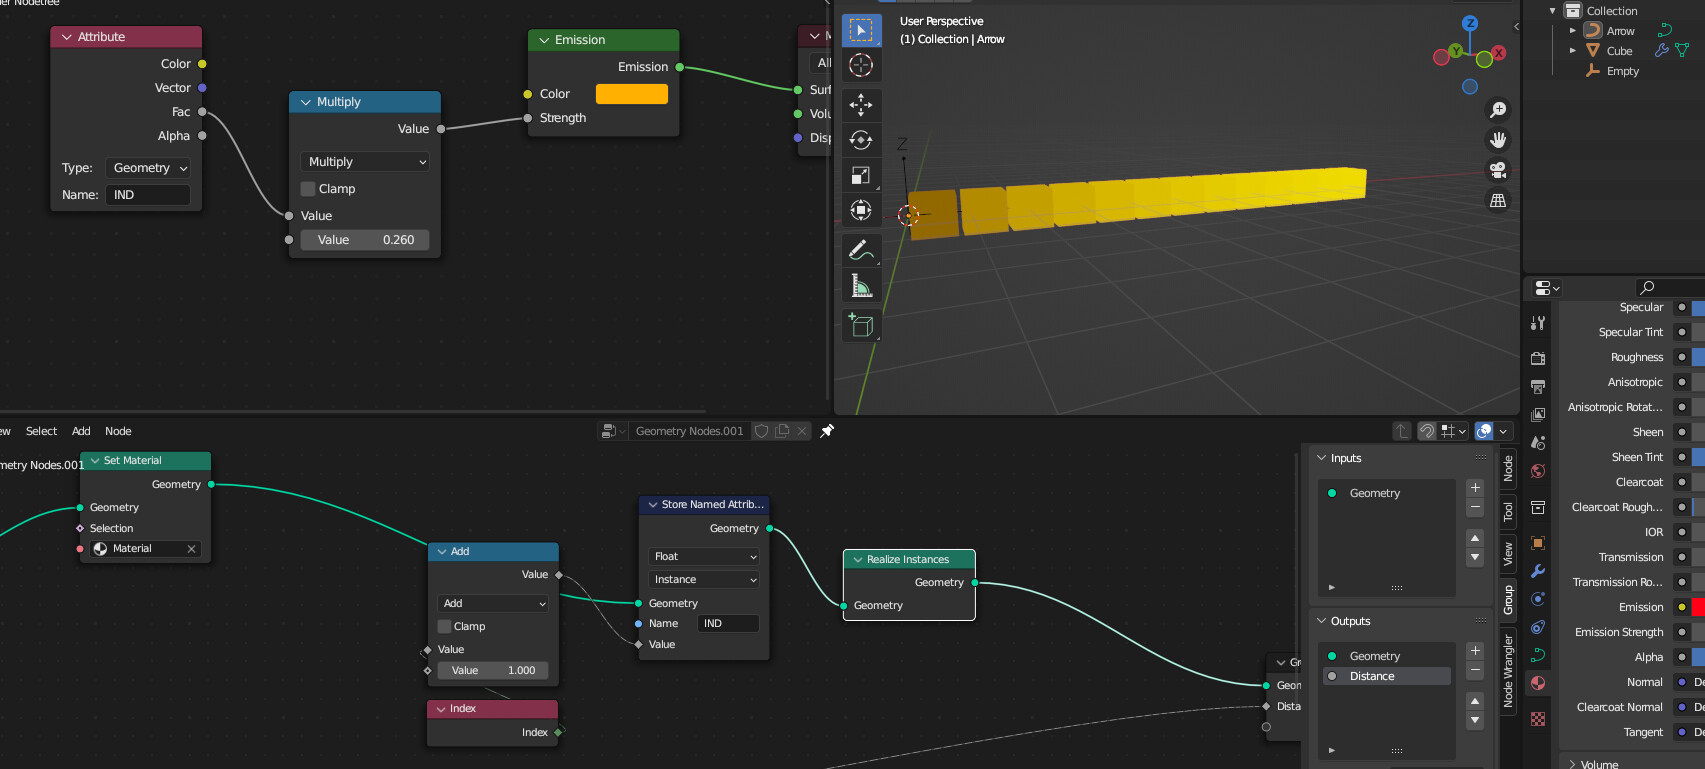
Task: Switch to the Tool sidebar tab
Action: (x=1508, y=513)
